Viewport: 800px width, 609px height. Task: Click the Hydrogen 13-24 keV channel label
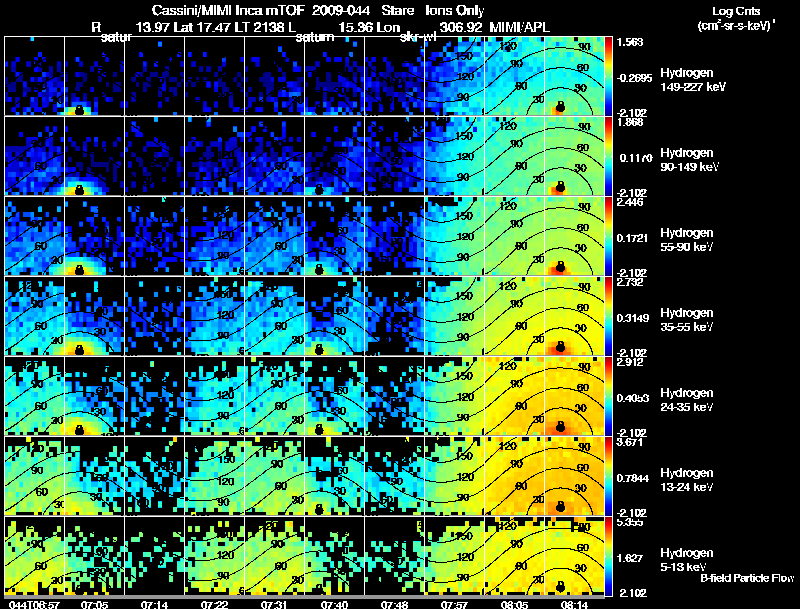687,480
